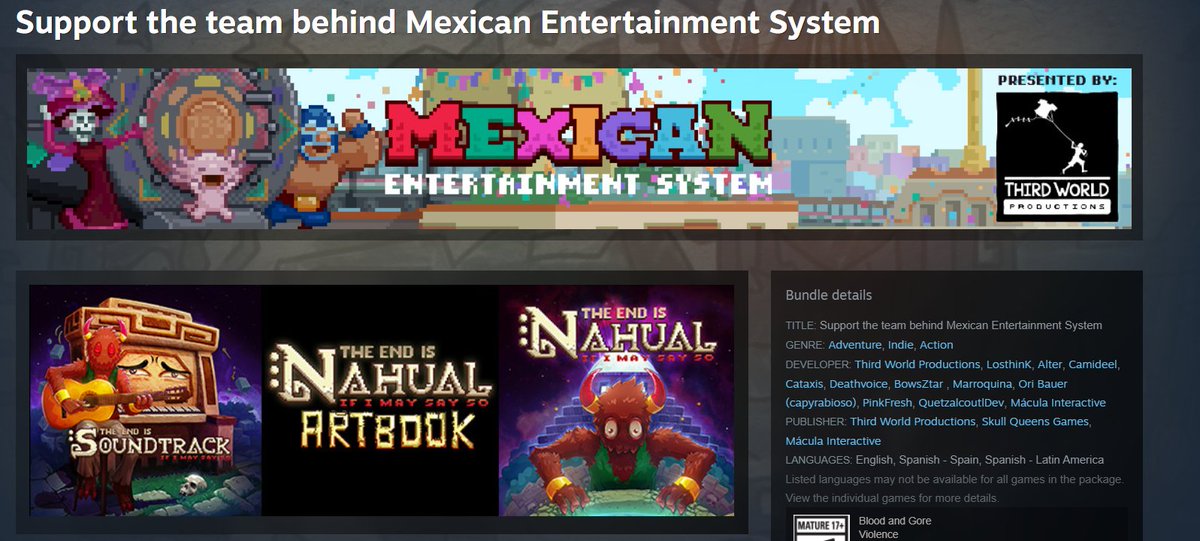The width and height of the screenshot is (1200, 541).
Task: Open developer Third World Productions link
Action: [917, 364]
